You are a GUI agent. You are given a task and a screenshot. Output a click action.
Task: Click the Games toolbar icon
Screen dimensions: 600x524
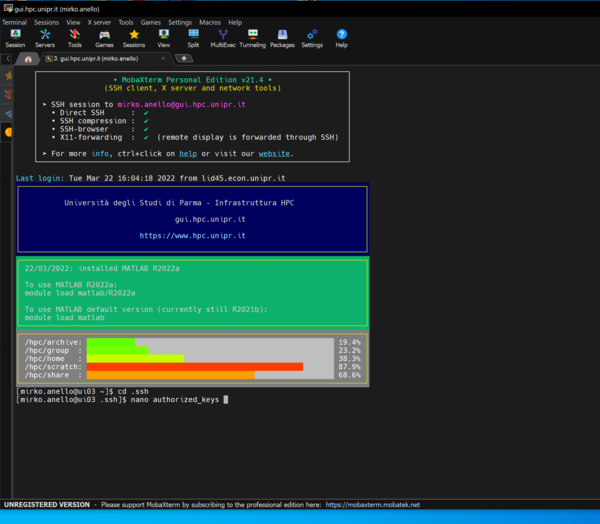pyautogui.click(x=104, y=38)
